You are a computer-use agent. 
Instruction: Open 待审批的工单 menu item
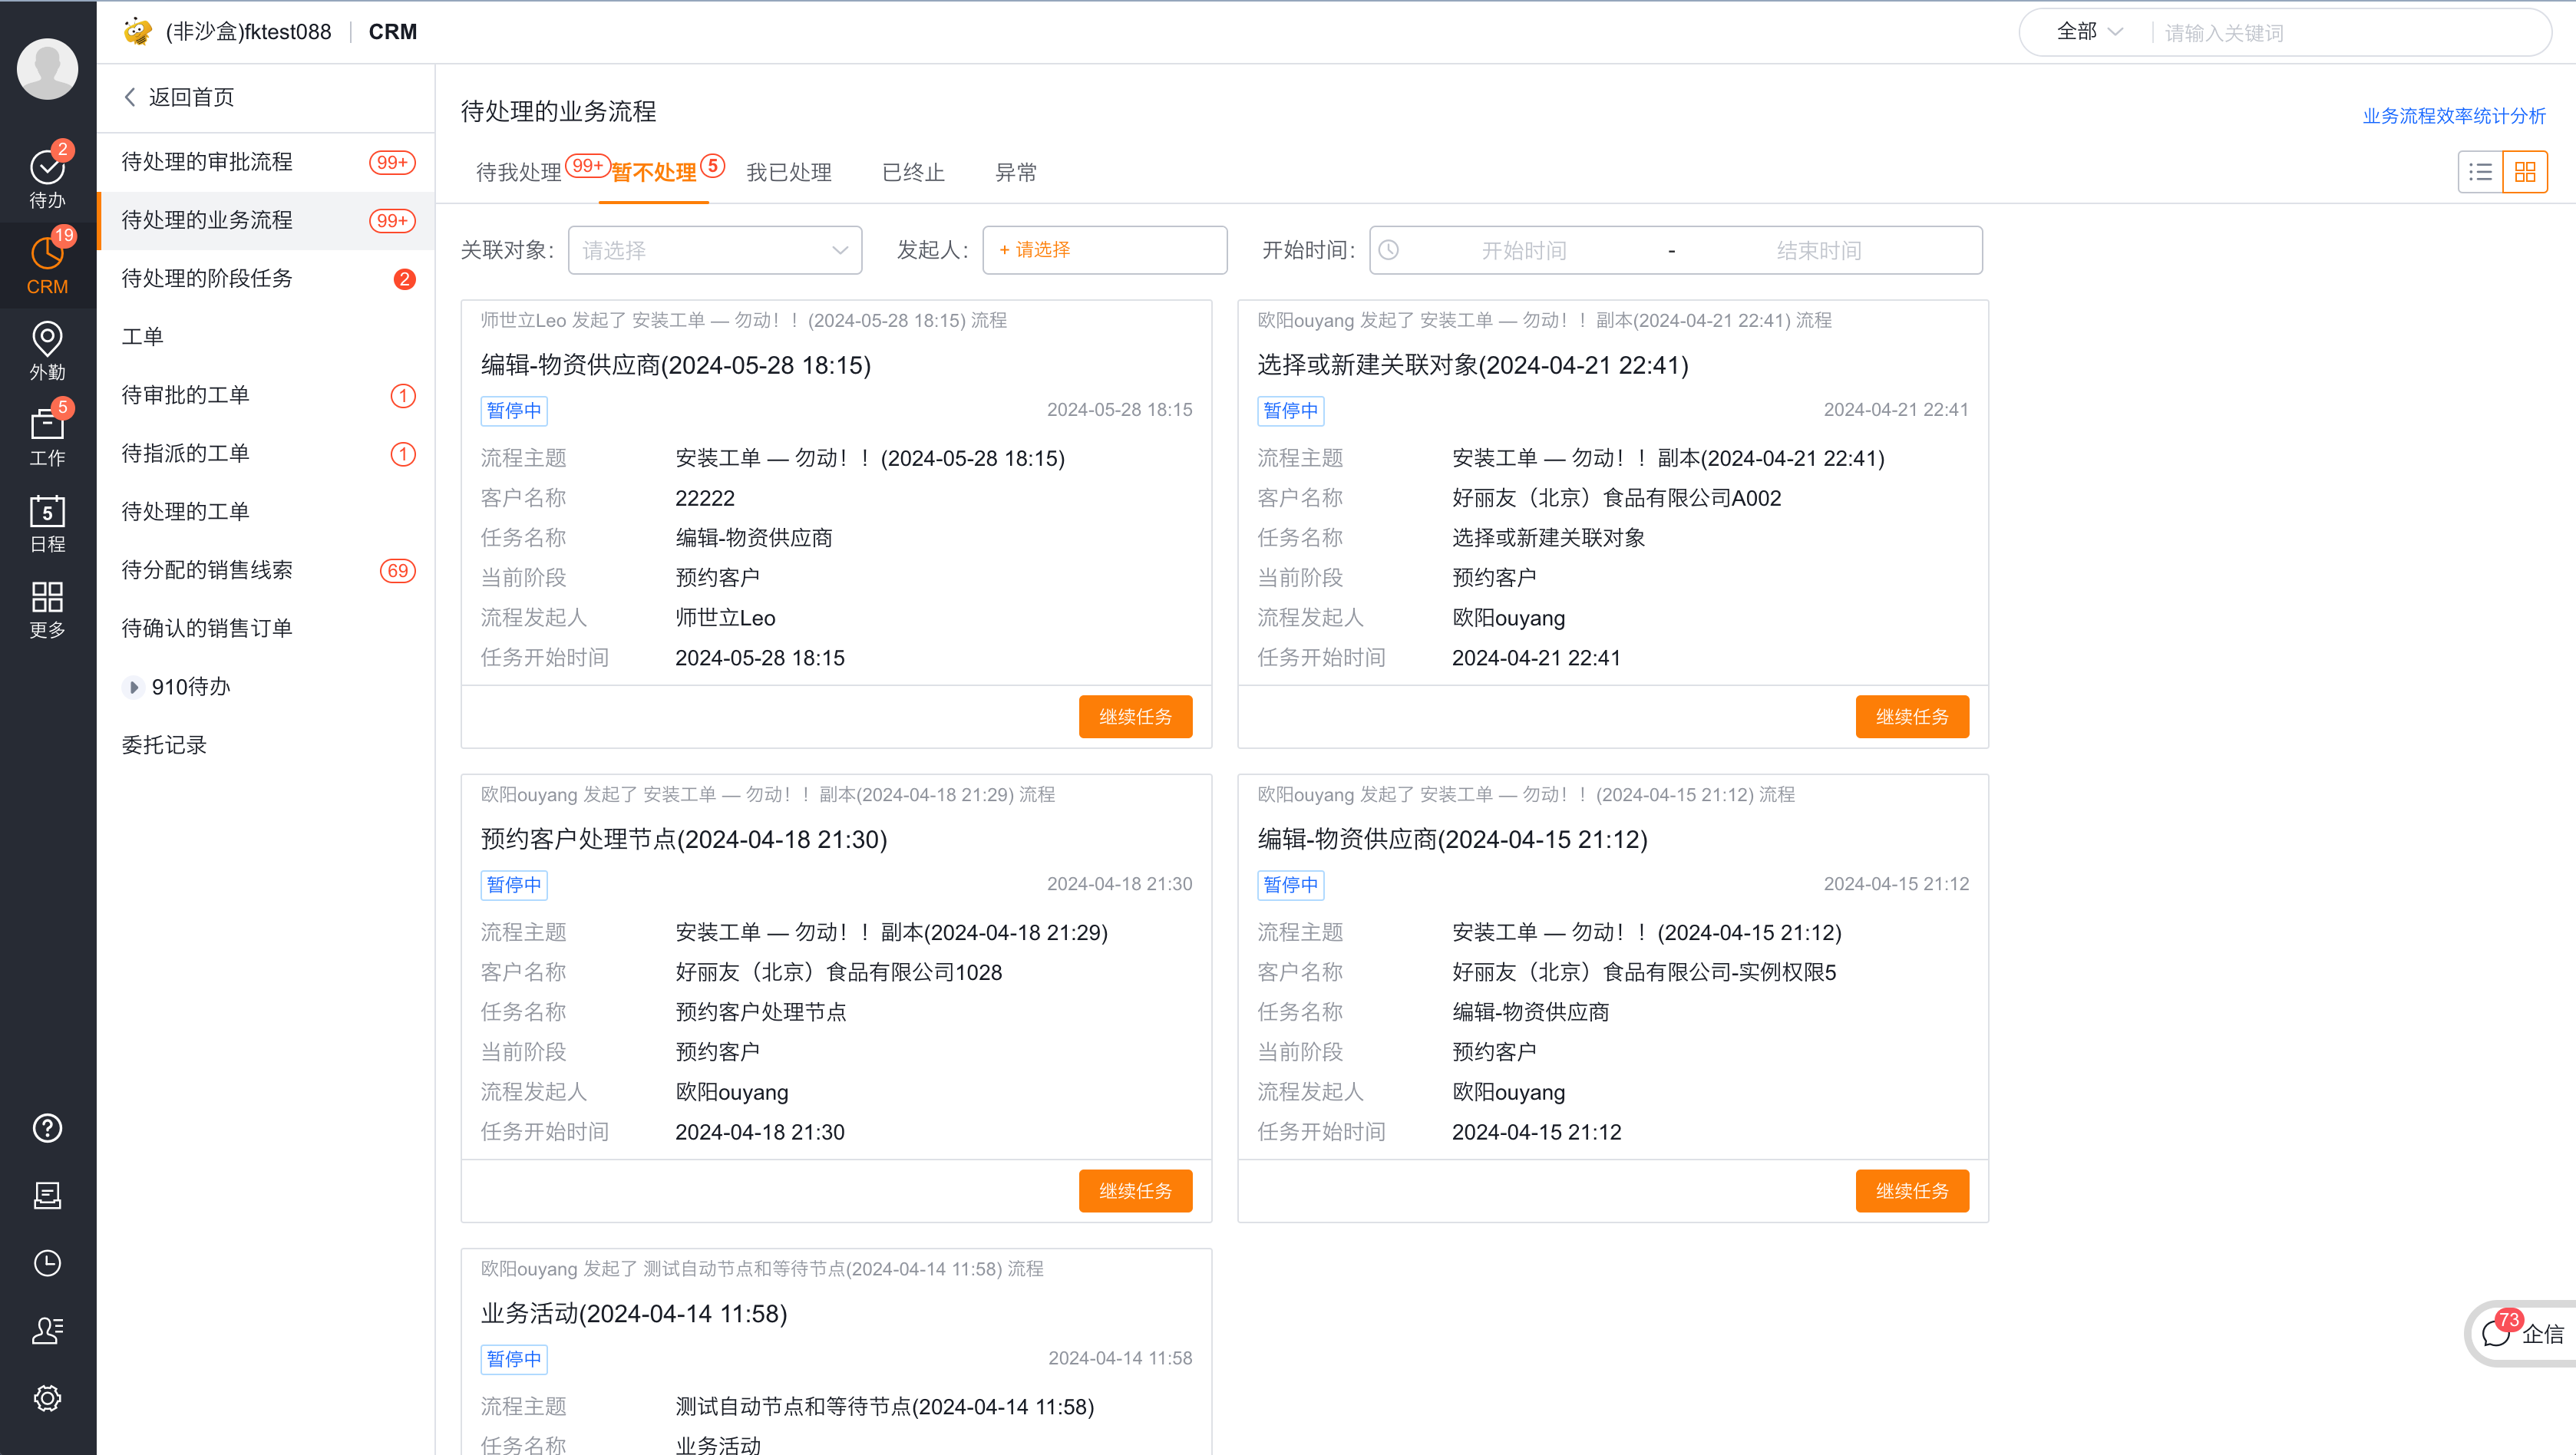(x=266, y=395)
